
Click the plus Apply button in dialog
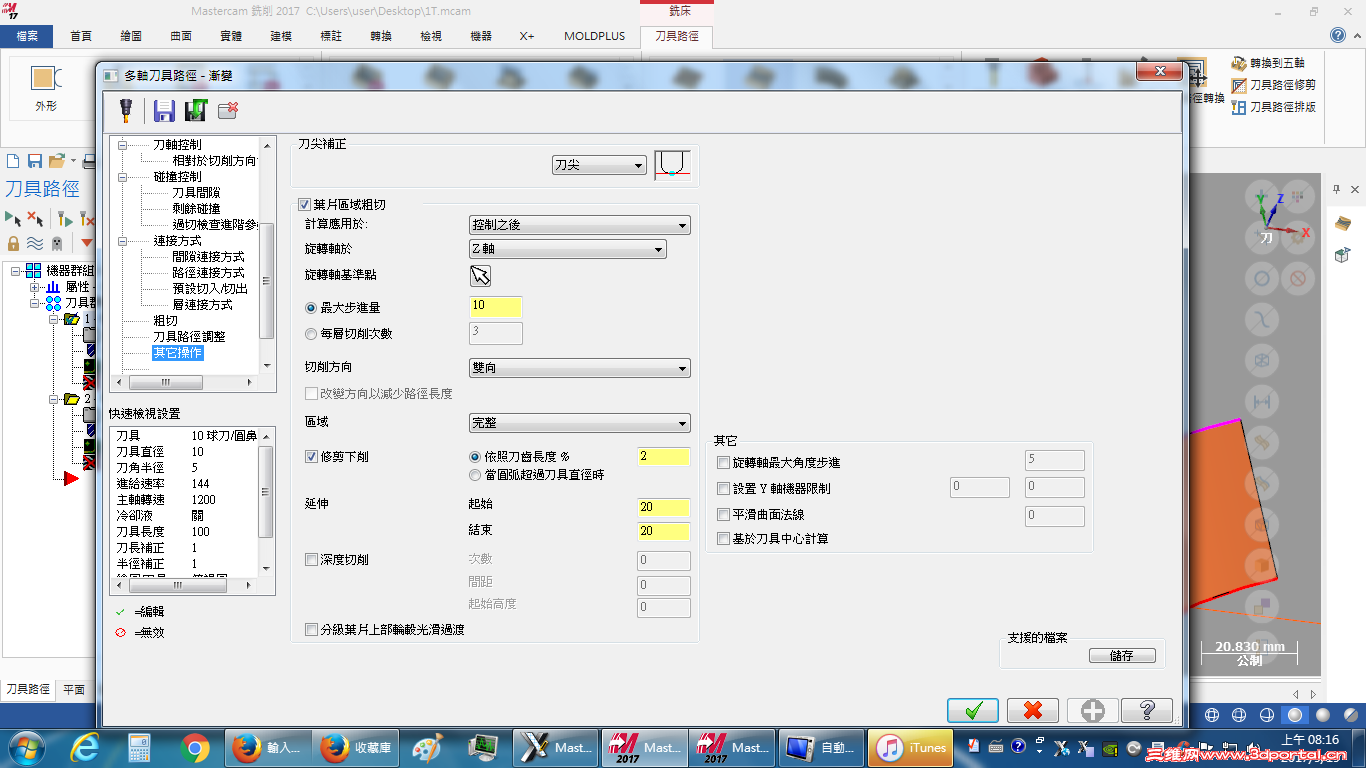[1092, 710]
